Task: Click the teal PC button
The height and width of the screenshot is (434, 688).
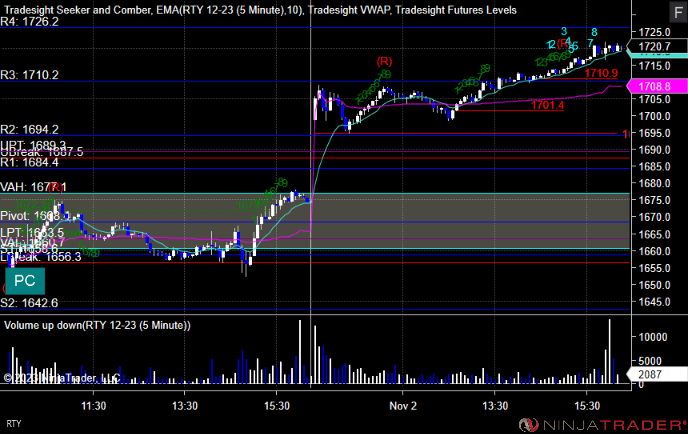Action: 25,281
